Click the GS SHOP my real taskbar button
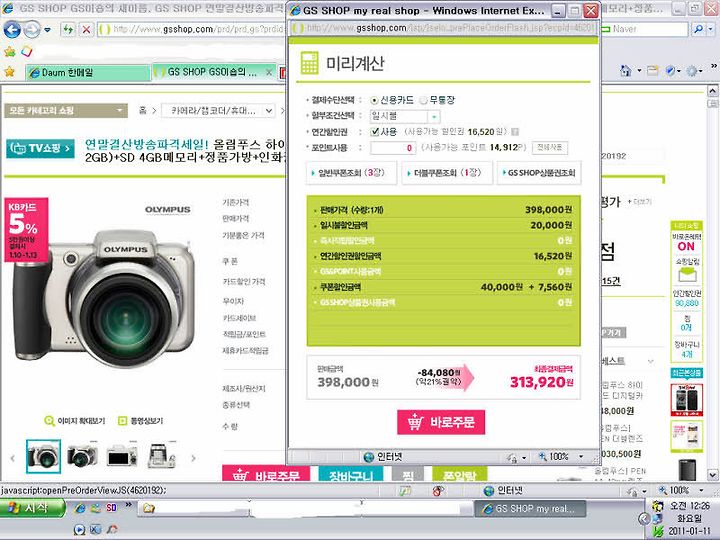Image resolution: width=720 pixels, height=540 pixels. pyautogui.click(x=530, y=509)
